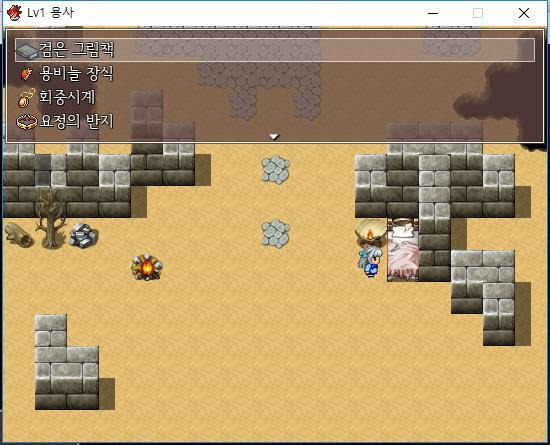The image size is (550, 445).
Task: Click the round table with candle
Action: pyautogui.click(x=370, y=233)
